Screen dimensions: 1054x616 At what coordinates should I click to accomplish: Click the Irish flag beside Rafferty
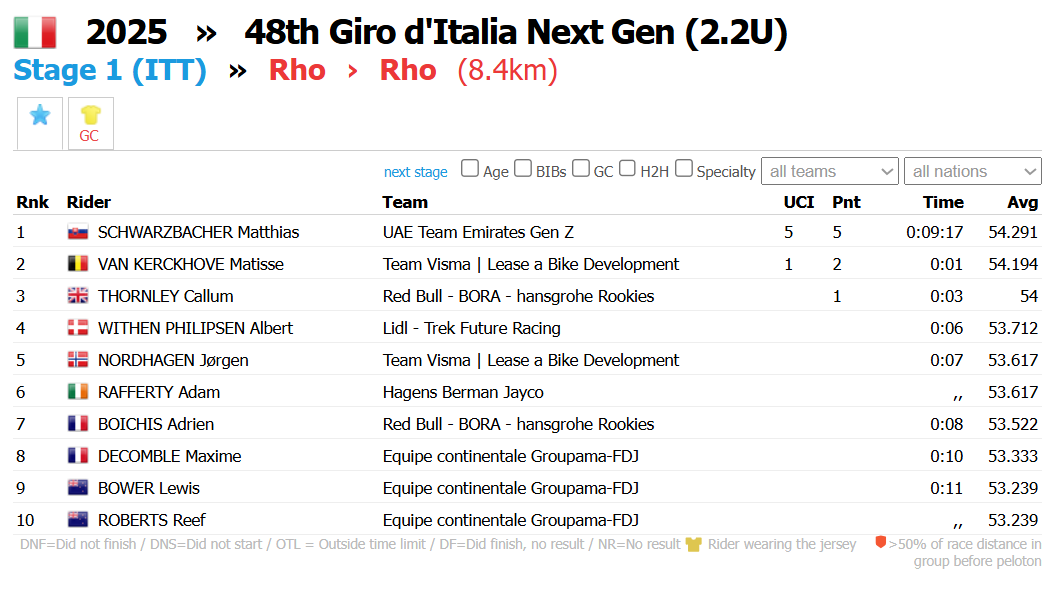[78, 393]
